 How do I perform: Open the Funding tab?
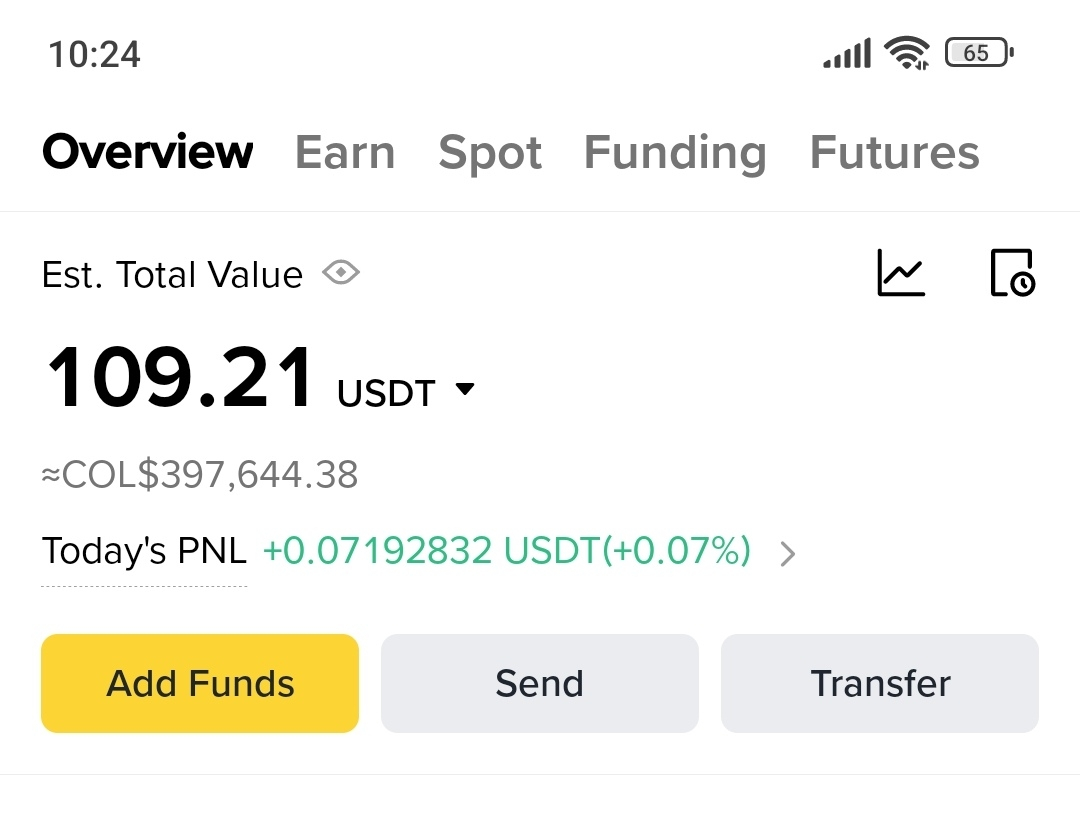pos(675,153)
